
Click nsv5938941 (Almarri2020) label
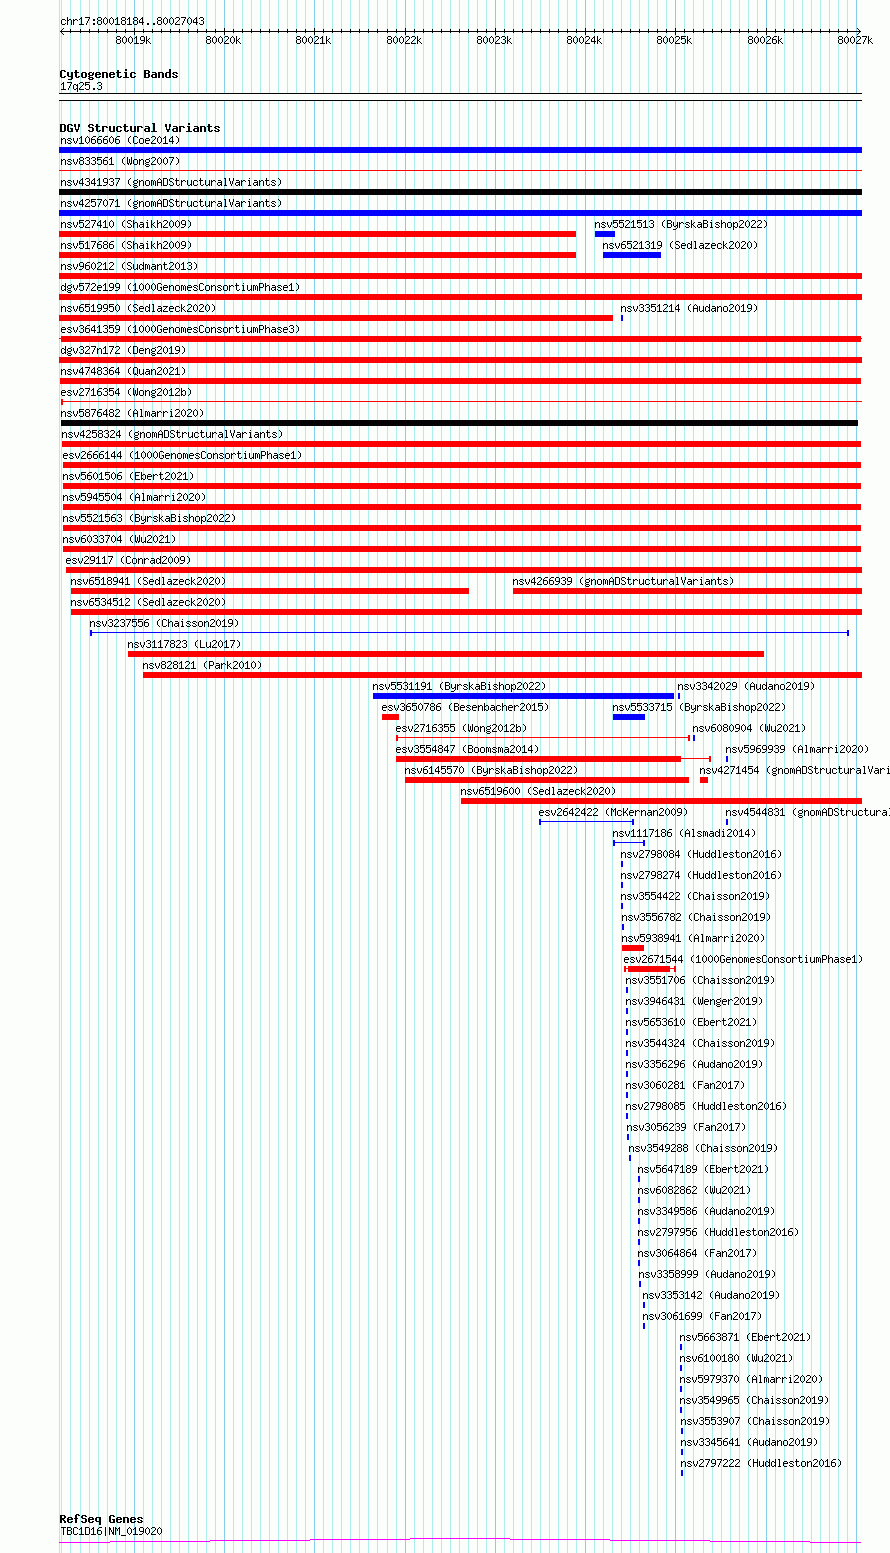pyautogui.click(x=694, y=938)
